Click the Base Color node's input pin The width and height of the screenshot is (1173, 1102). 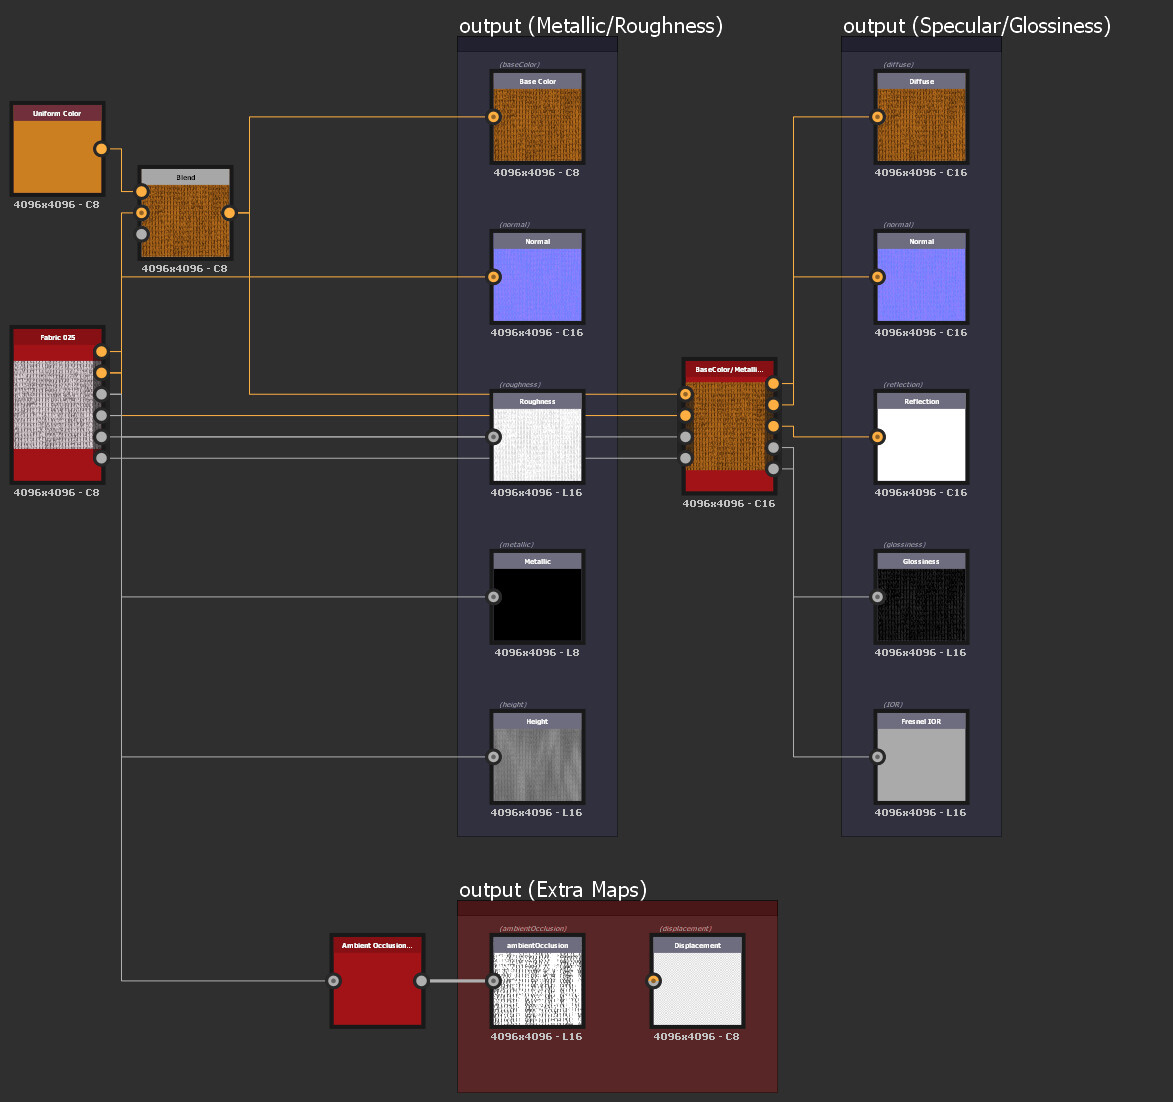[x=494, y=117]
